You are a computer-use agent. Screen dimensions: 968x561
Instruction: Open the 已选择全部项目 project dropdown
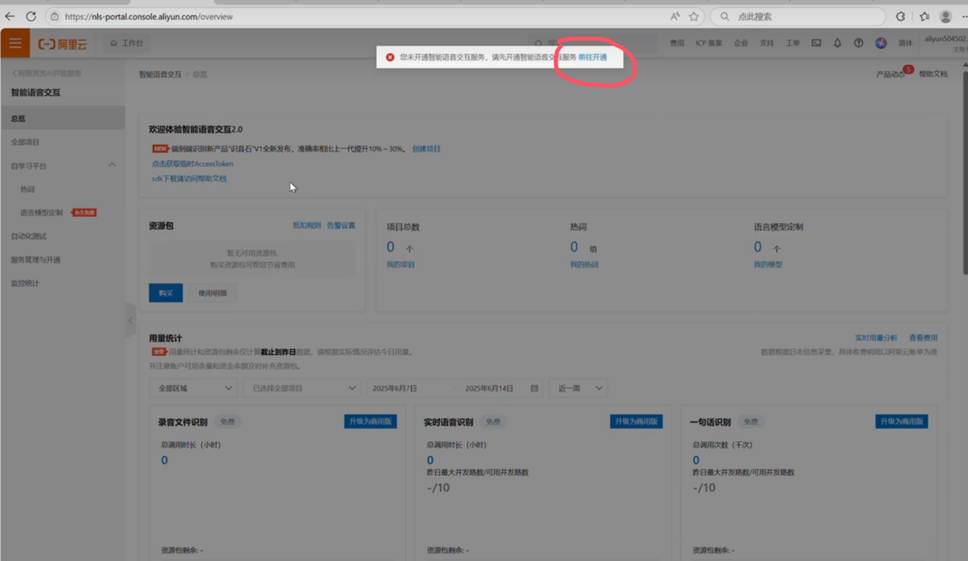[x=304, y=387]
